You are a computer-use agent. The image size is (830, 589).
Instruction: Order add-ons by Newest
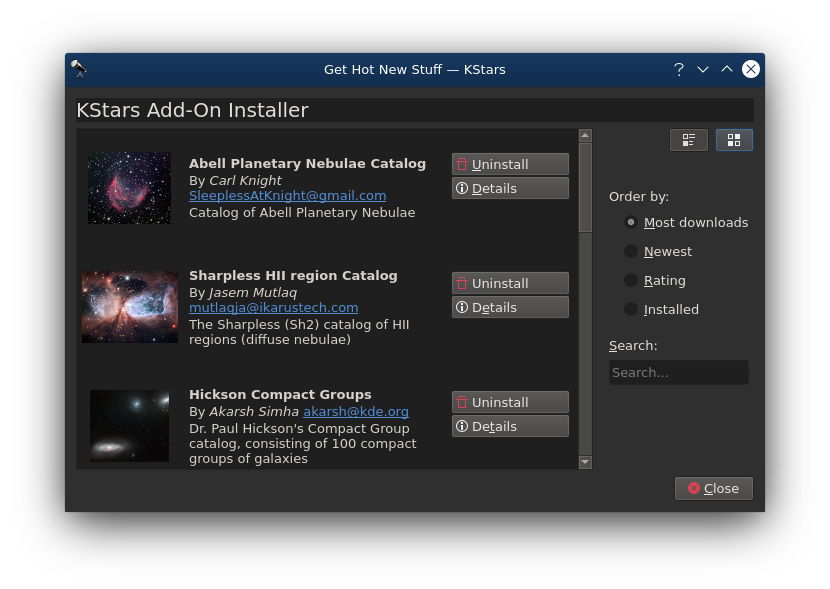(x=658, y=251)
